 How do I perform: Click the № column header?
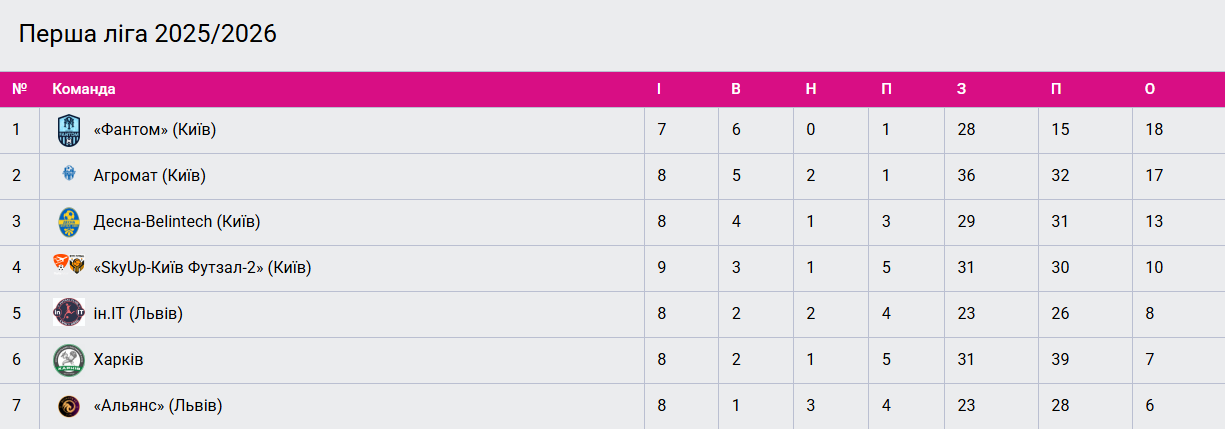[x=19, y=89]
